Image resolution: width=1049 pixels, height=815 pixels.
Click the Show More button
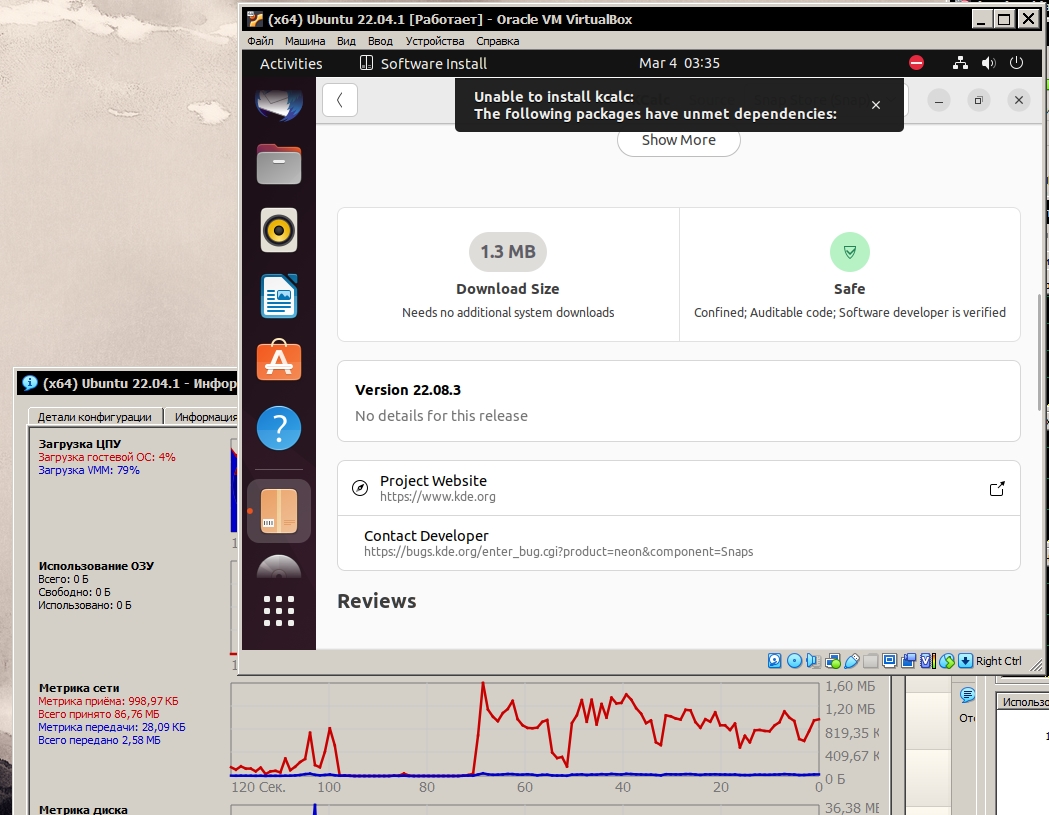click(678, 141)
